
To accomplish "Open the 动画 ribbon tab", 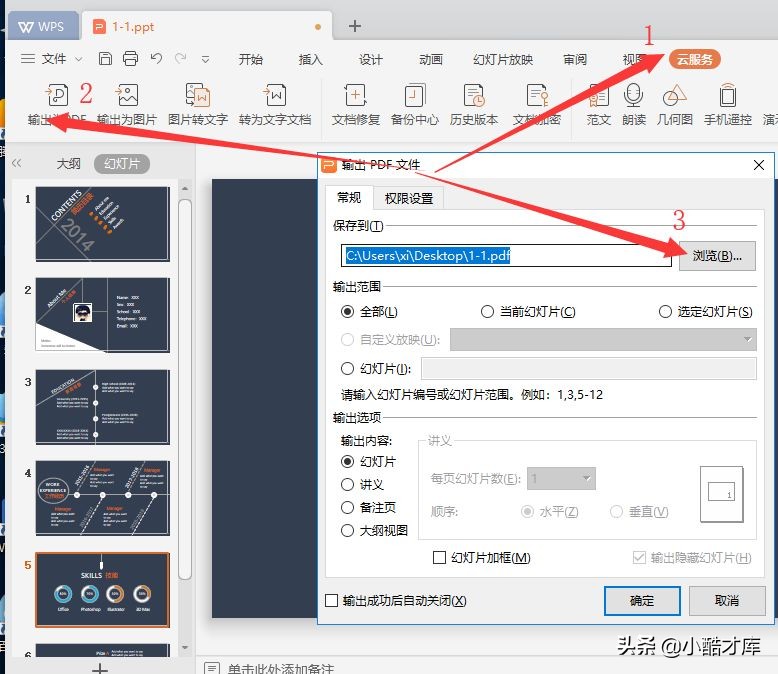I will coord(431,60).
